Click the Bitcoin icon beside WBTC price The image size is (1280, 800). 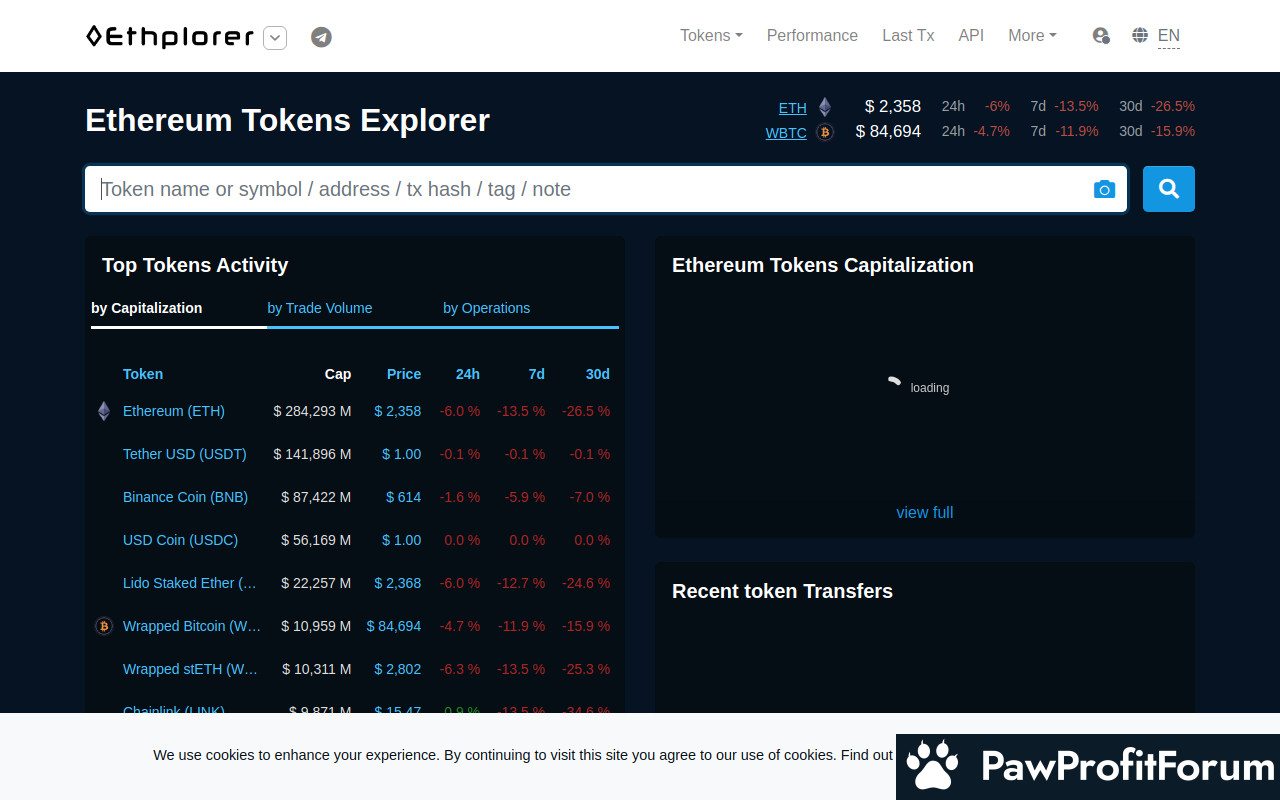(825, 132)
